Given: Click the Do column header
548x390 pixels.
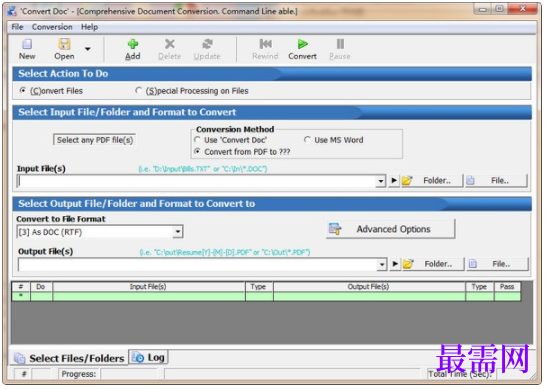Looking at the screenshot, I should [x=41, y=287].
